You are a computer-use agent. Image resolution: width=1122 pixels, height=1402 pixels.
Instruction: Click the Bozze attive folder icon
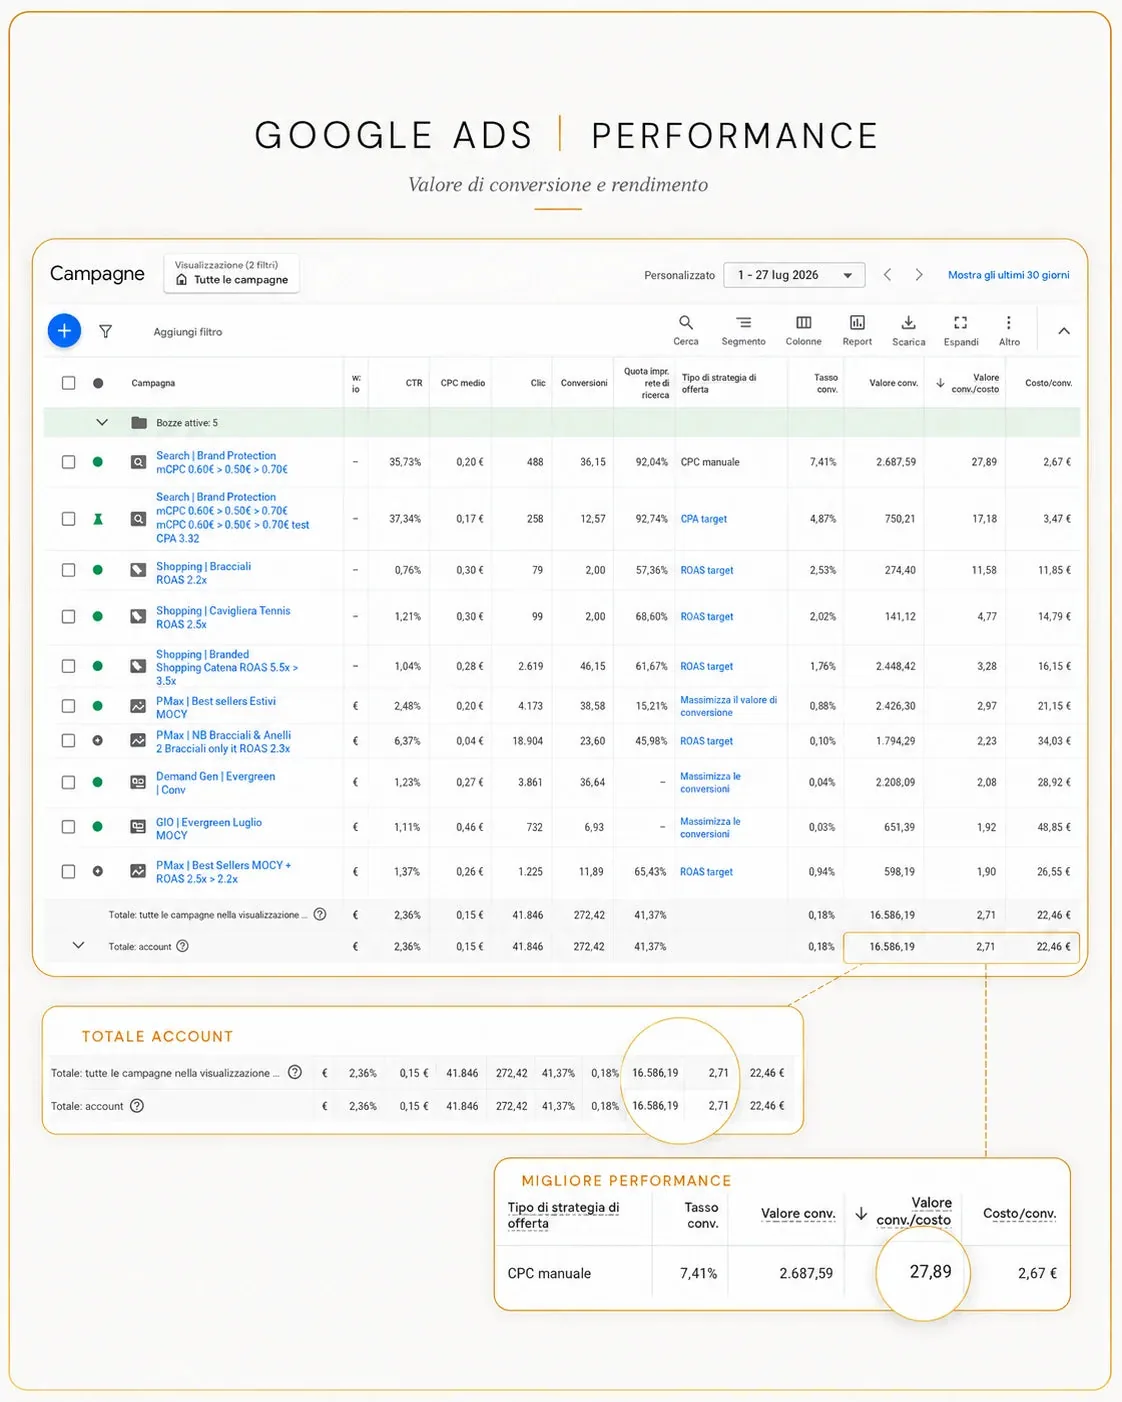tap(139, 423)
